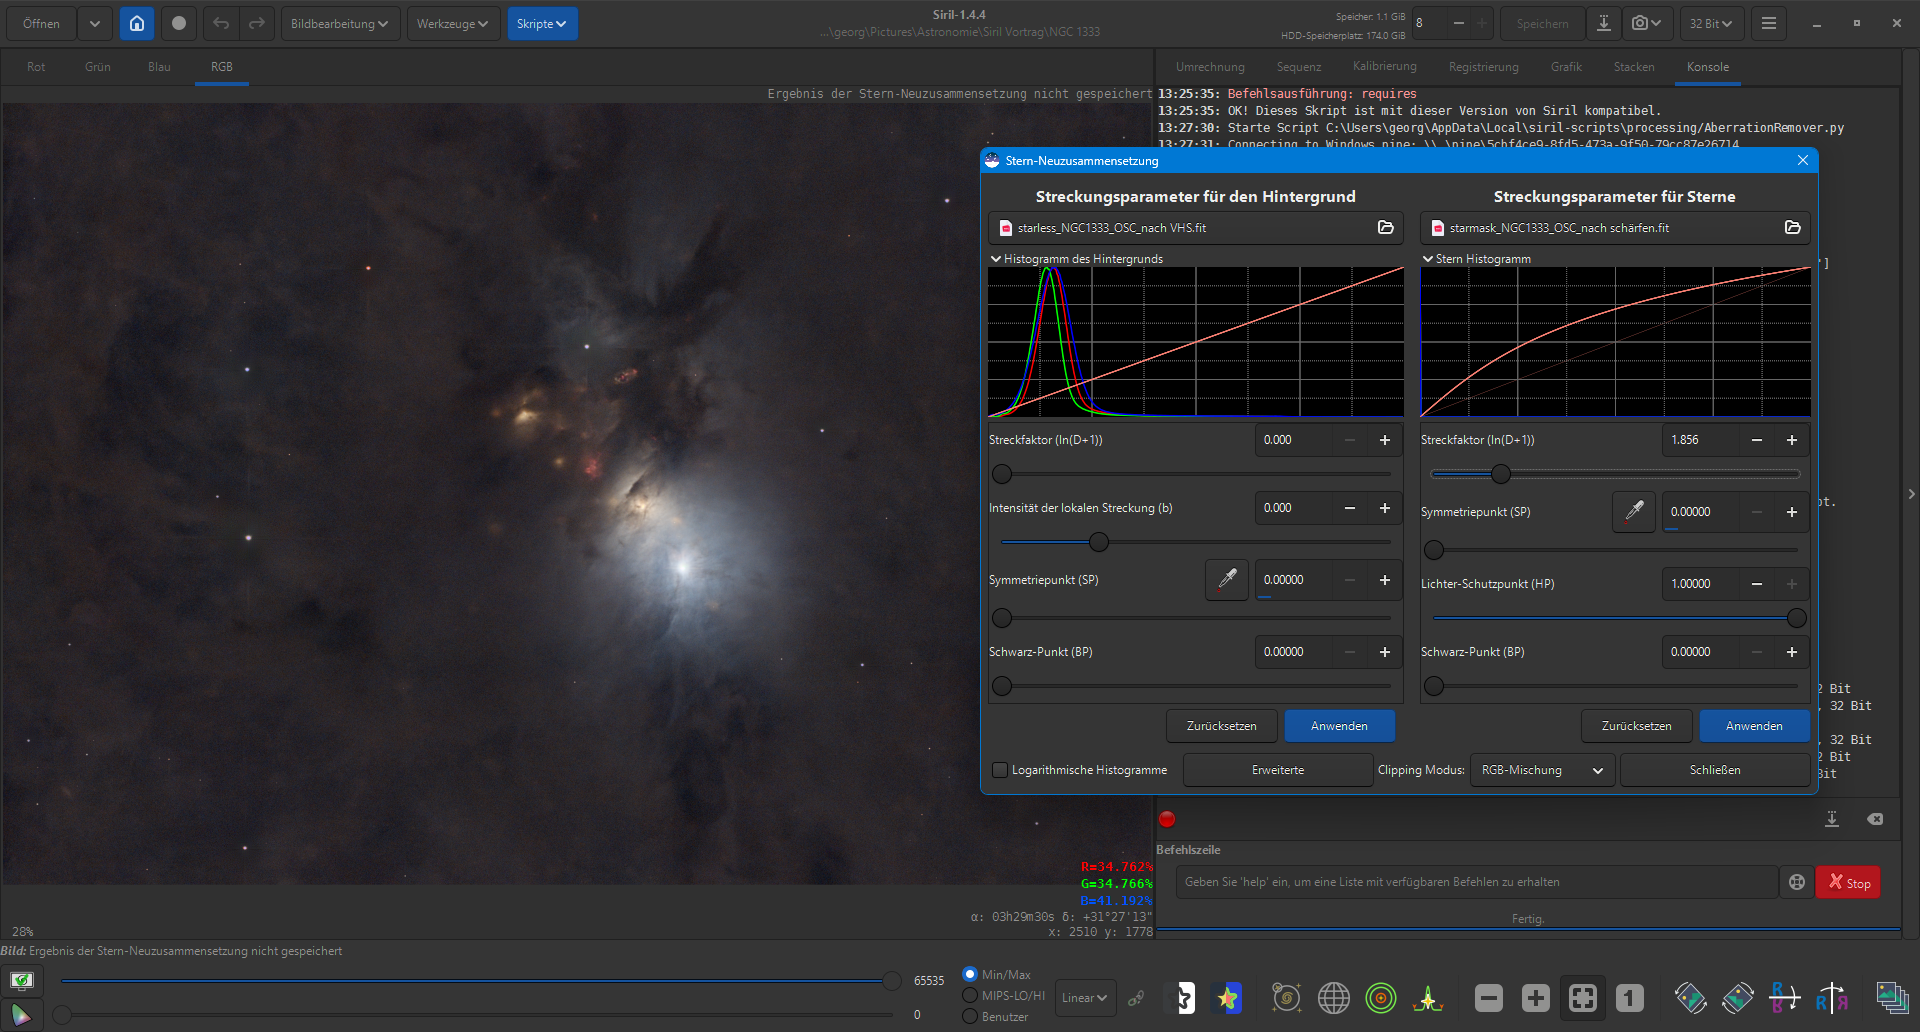Clear the console with backspace icon
The height and width of the screenshot is (1032, 1920).
point(1875,819)
